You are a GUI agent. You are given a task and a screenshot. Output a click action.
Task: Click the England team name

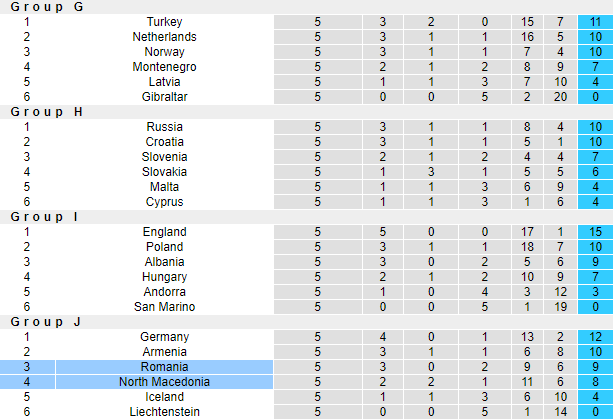(164, 232)
